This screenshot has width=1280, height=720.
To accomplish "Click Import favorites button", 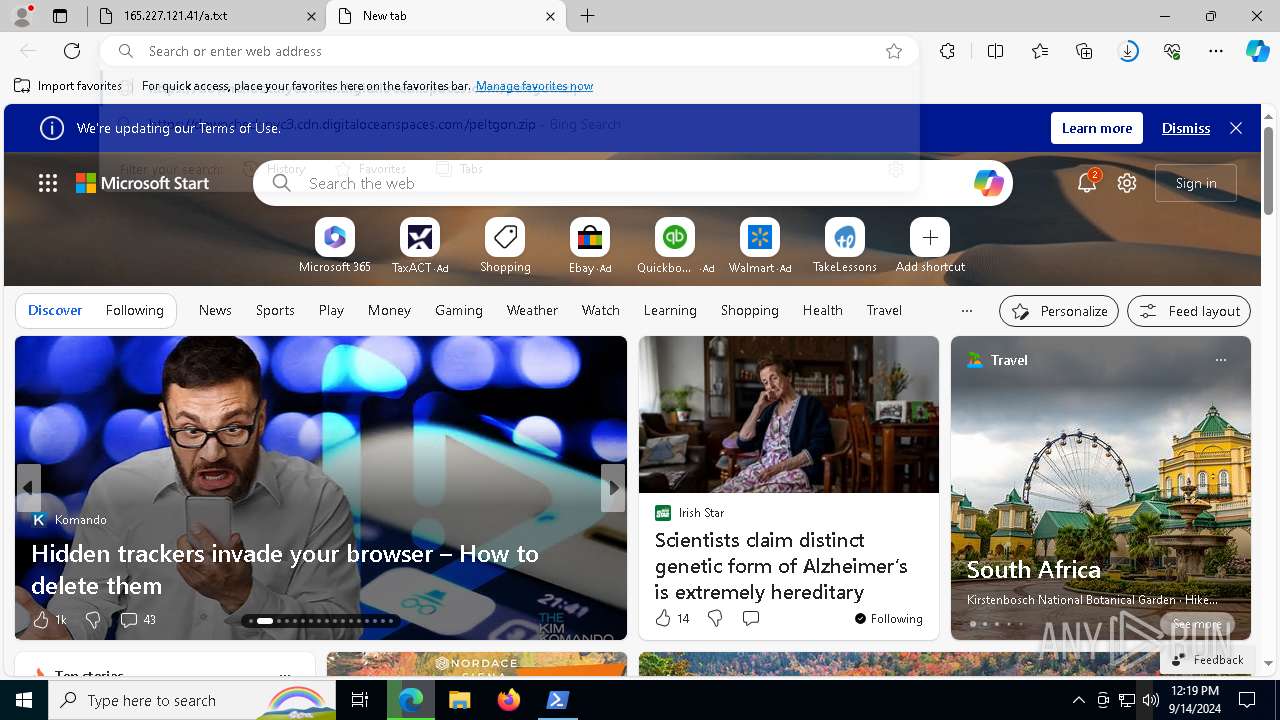I will click(68, 86).
